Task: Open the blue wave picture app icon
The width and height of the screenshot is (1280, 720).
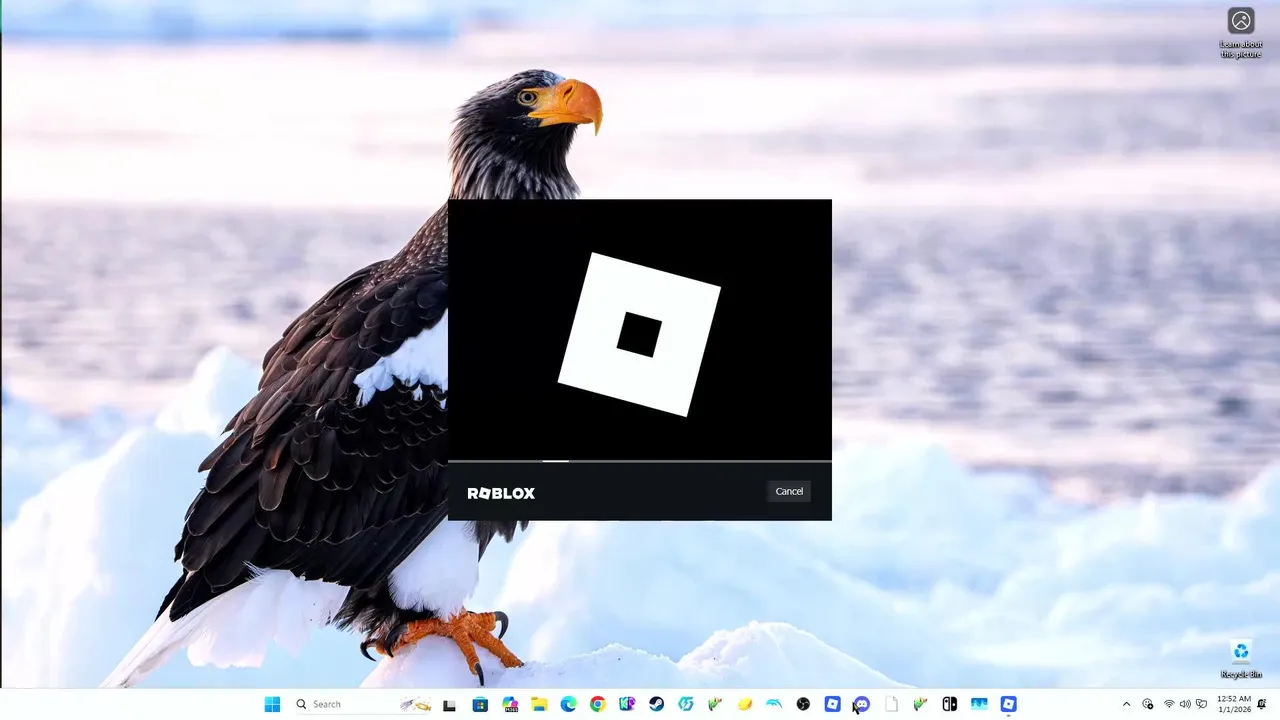Action: pos(979,704)
